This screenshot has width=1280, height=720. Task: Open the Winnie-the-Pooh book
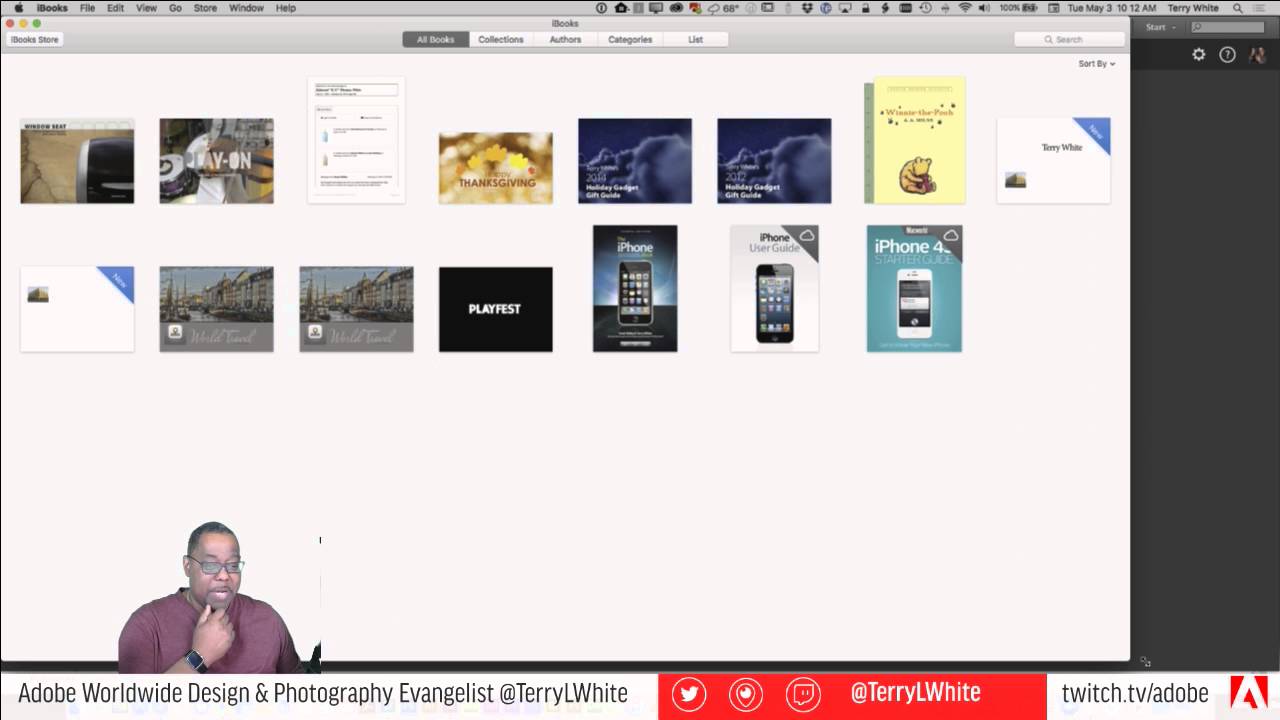[x=915, y=140]
